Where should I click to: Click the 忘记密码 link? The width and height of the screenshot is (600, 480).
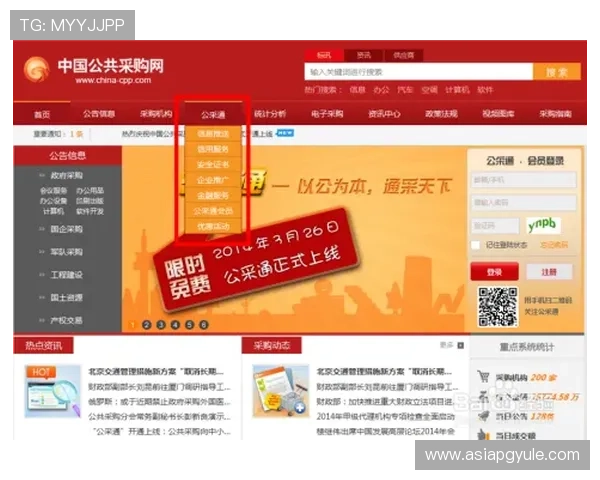pyautogui.click(x=554, y=245)
